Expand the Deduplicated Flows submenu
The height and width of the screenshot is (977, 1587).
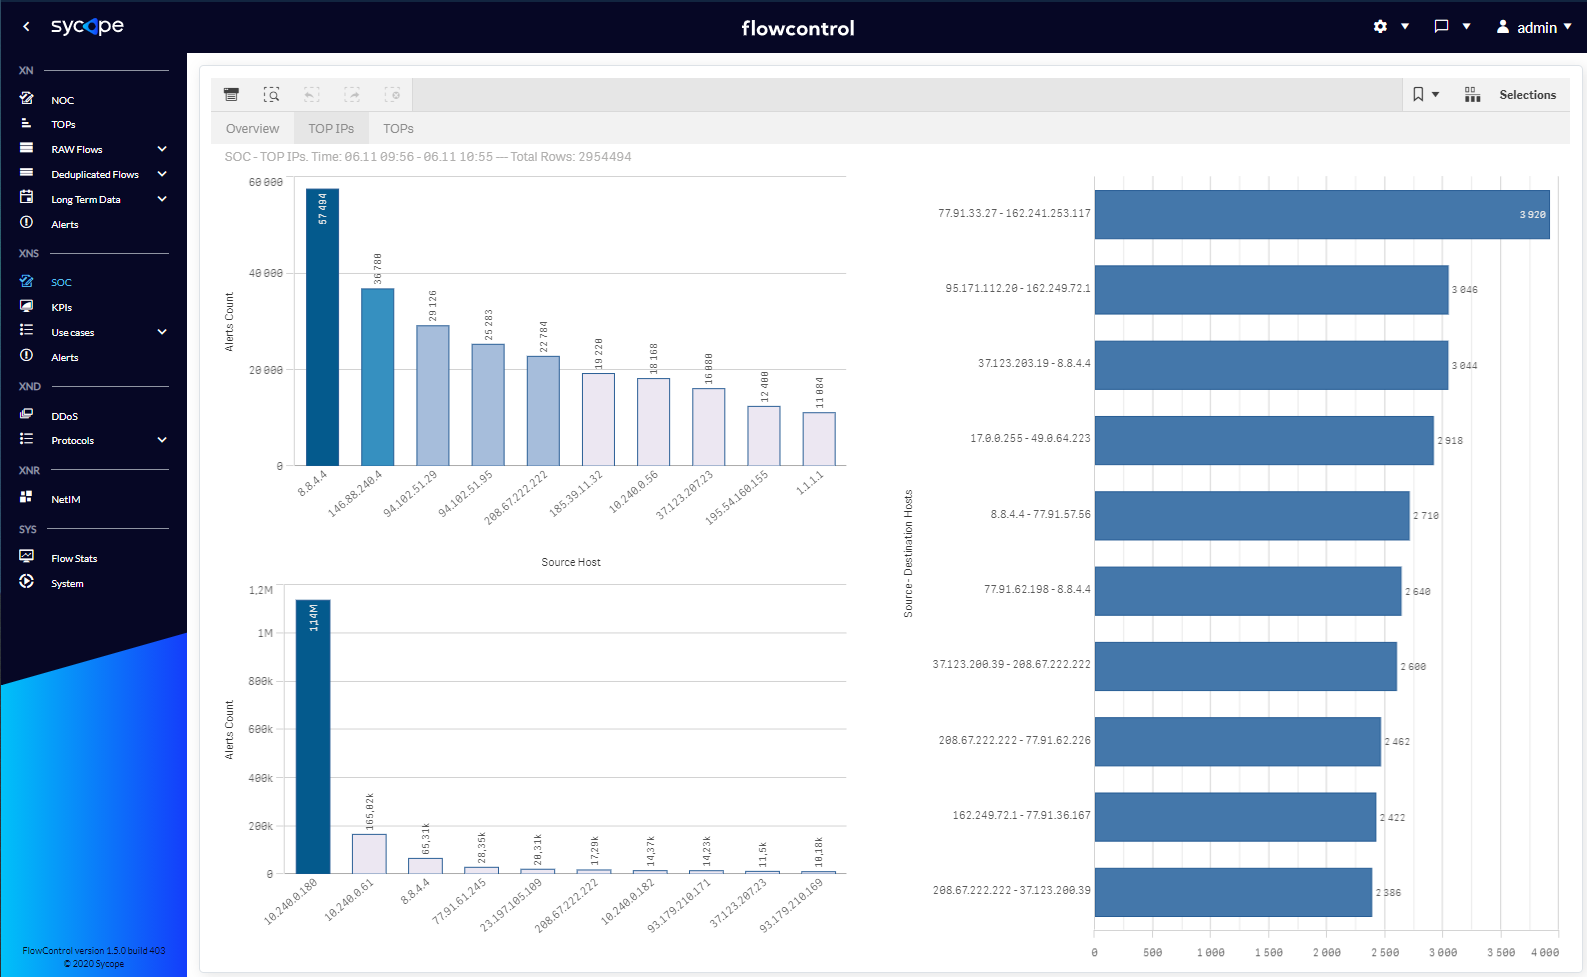[x=162, y=174]
